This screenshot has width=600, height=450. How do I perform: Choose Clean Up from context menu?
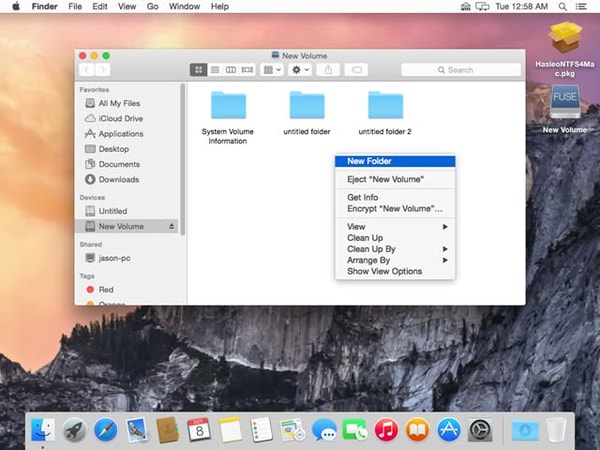[x=395, y=238]
